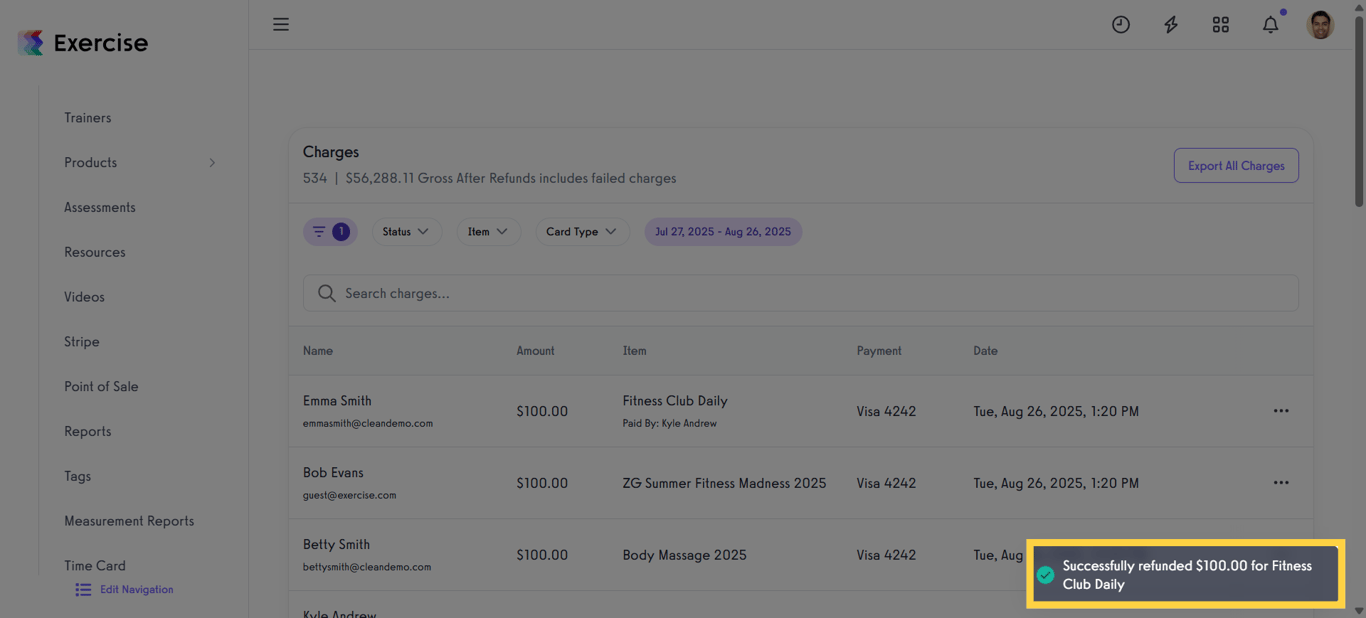Click the search magnifier in the charges search bar
The width and height of the screenshot is (1366, 618).
coord(326,293)
